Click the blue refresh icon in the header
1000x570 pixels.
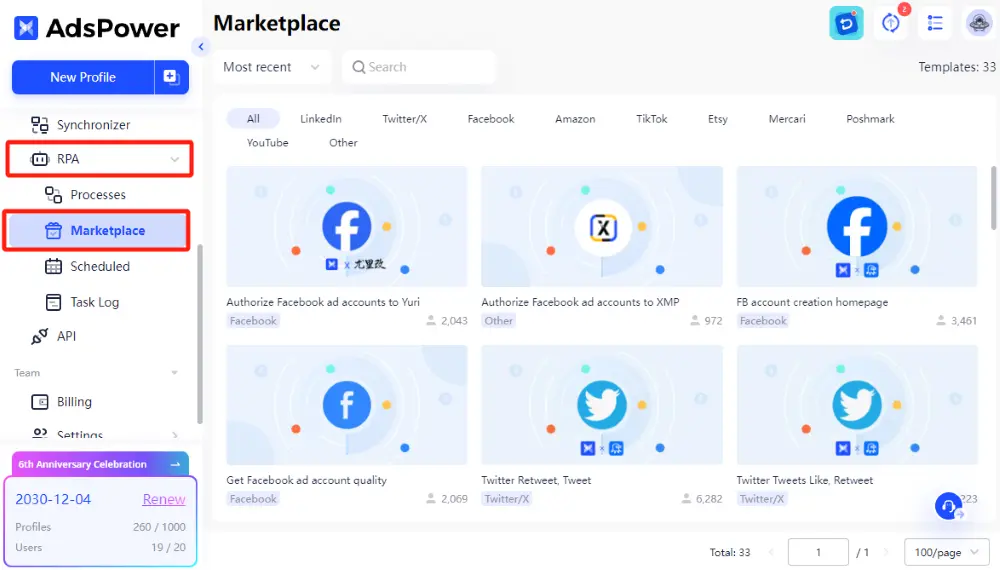pyautogui.click(x=846, y=24)
